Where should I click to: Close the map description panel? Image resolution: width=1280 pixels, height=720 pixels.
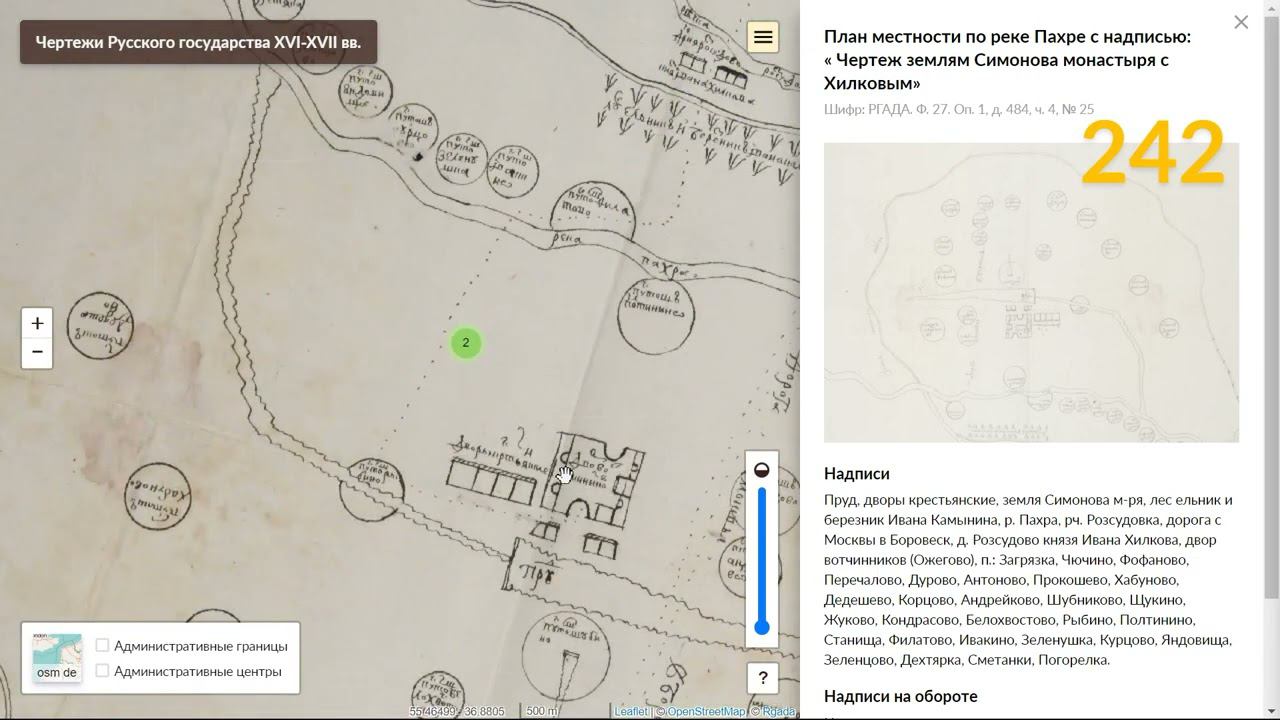(1241, 22)
